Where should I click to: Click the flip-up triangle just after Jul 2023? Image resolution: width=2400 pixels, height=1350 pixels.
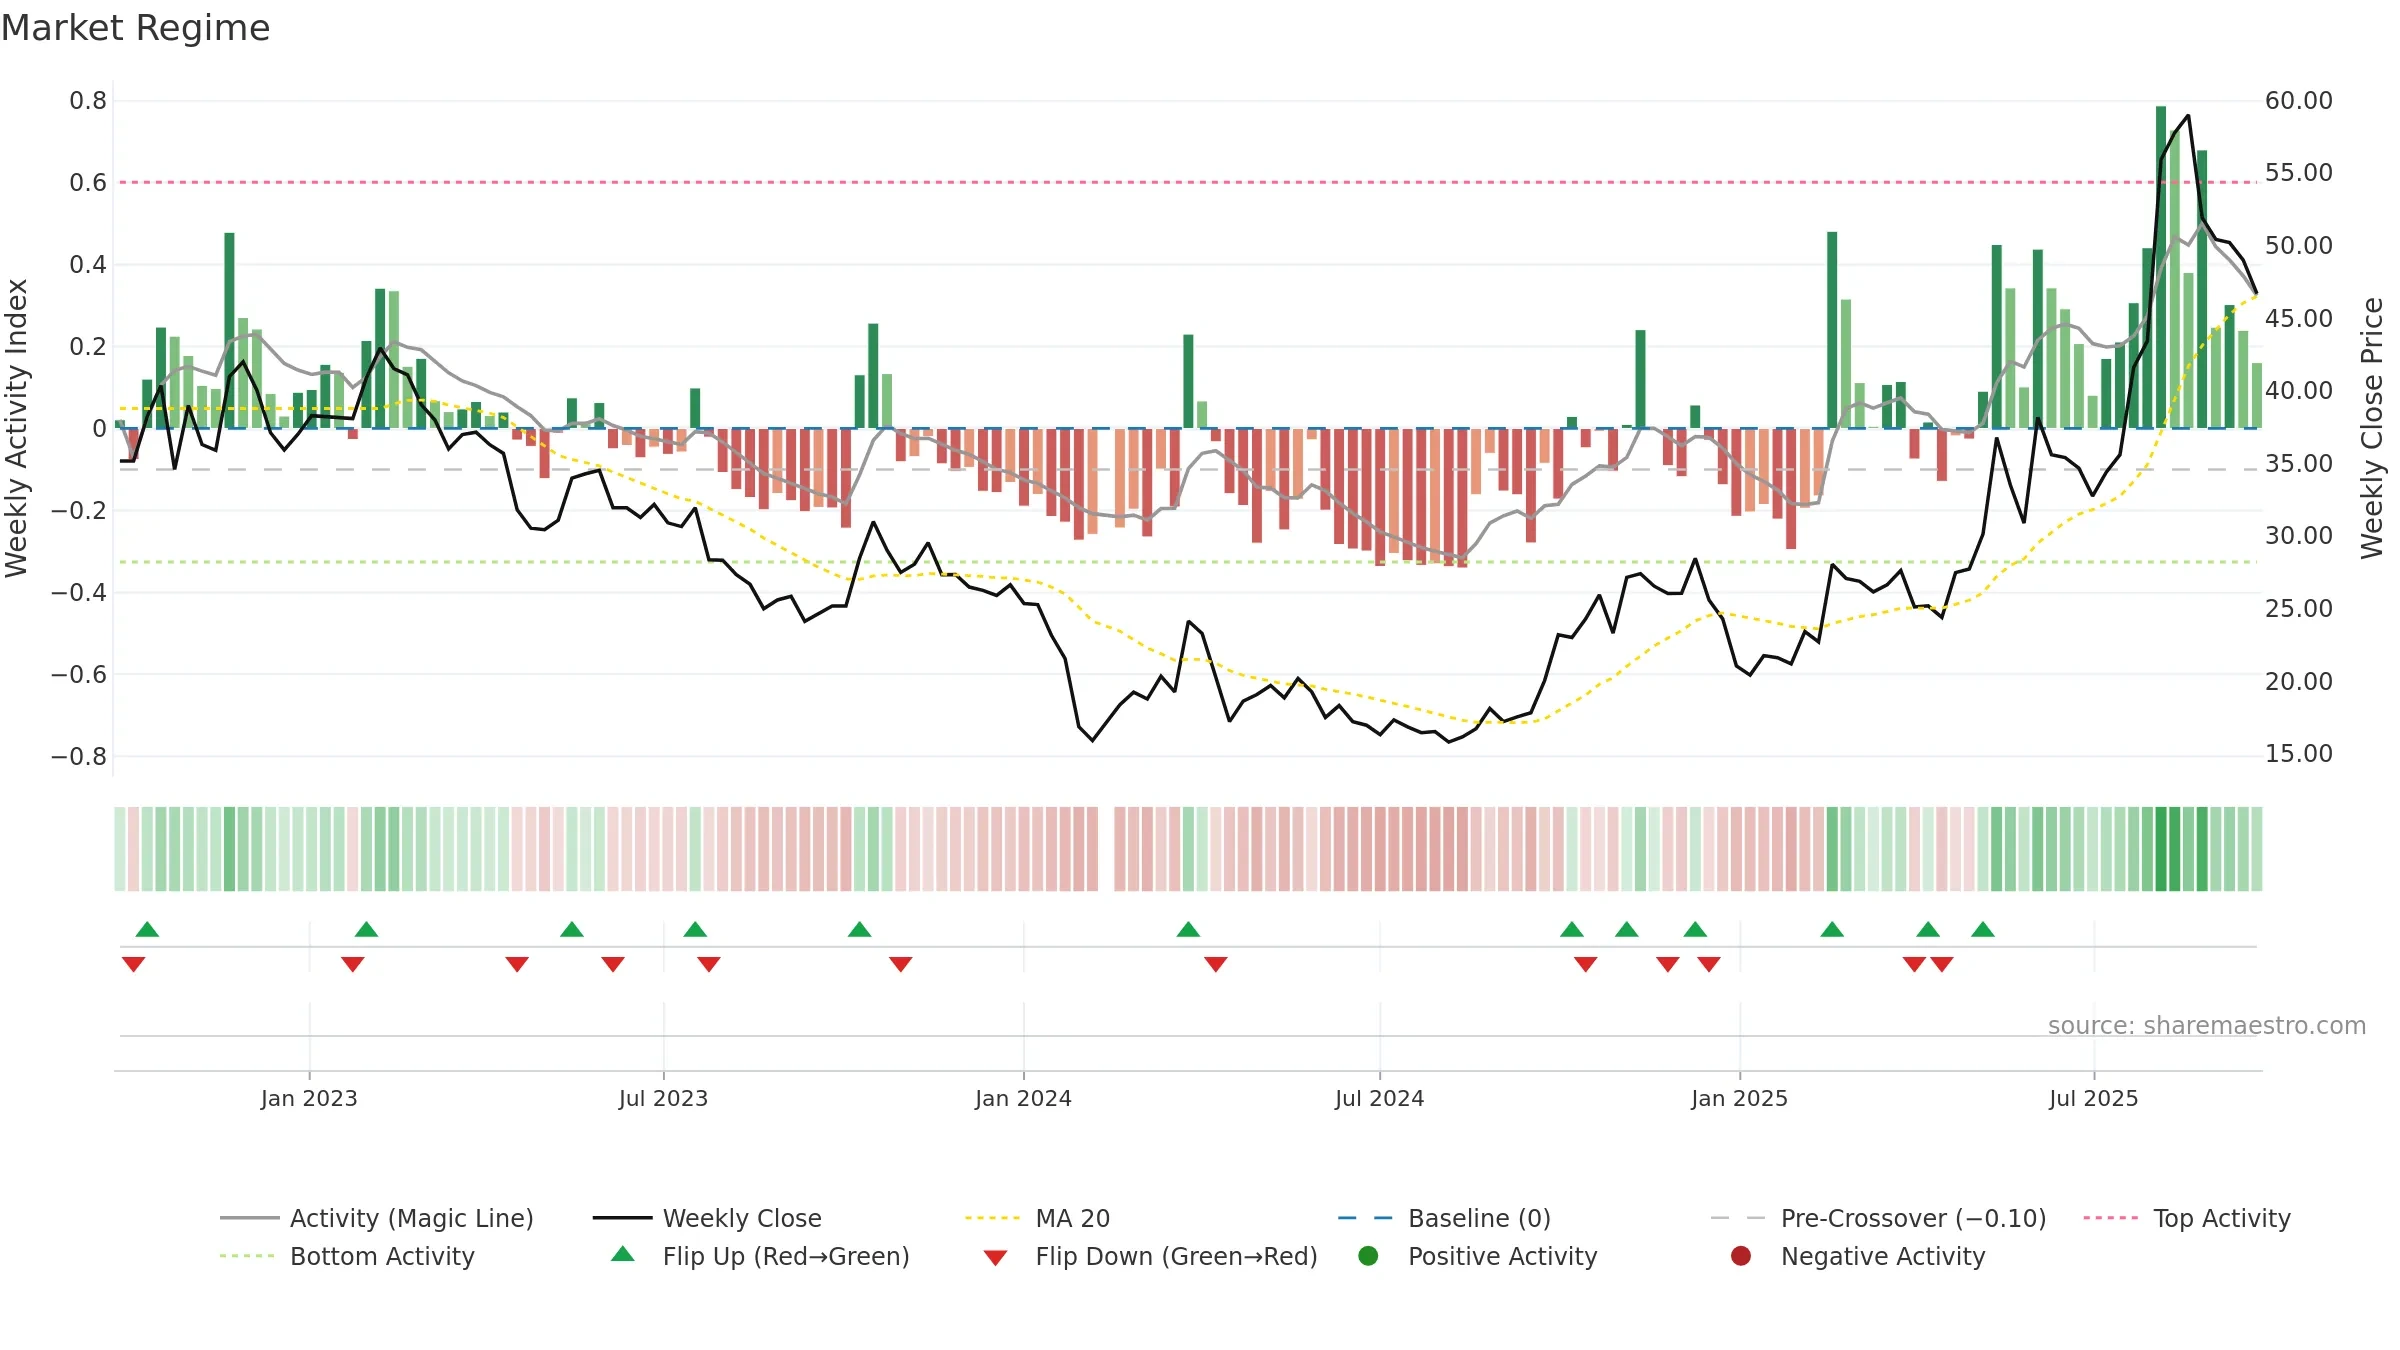click(695, 930)
